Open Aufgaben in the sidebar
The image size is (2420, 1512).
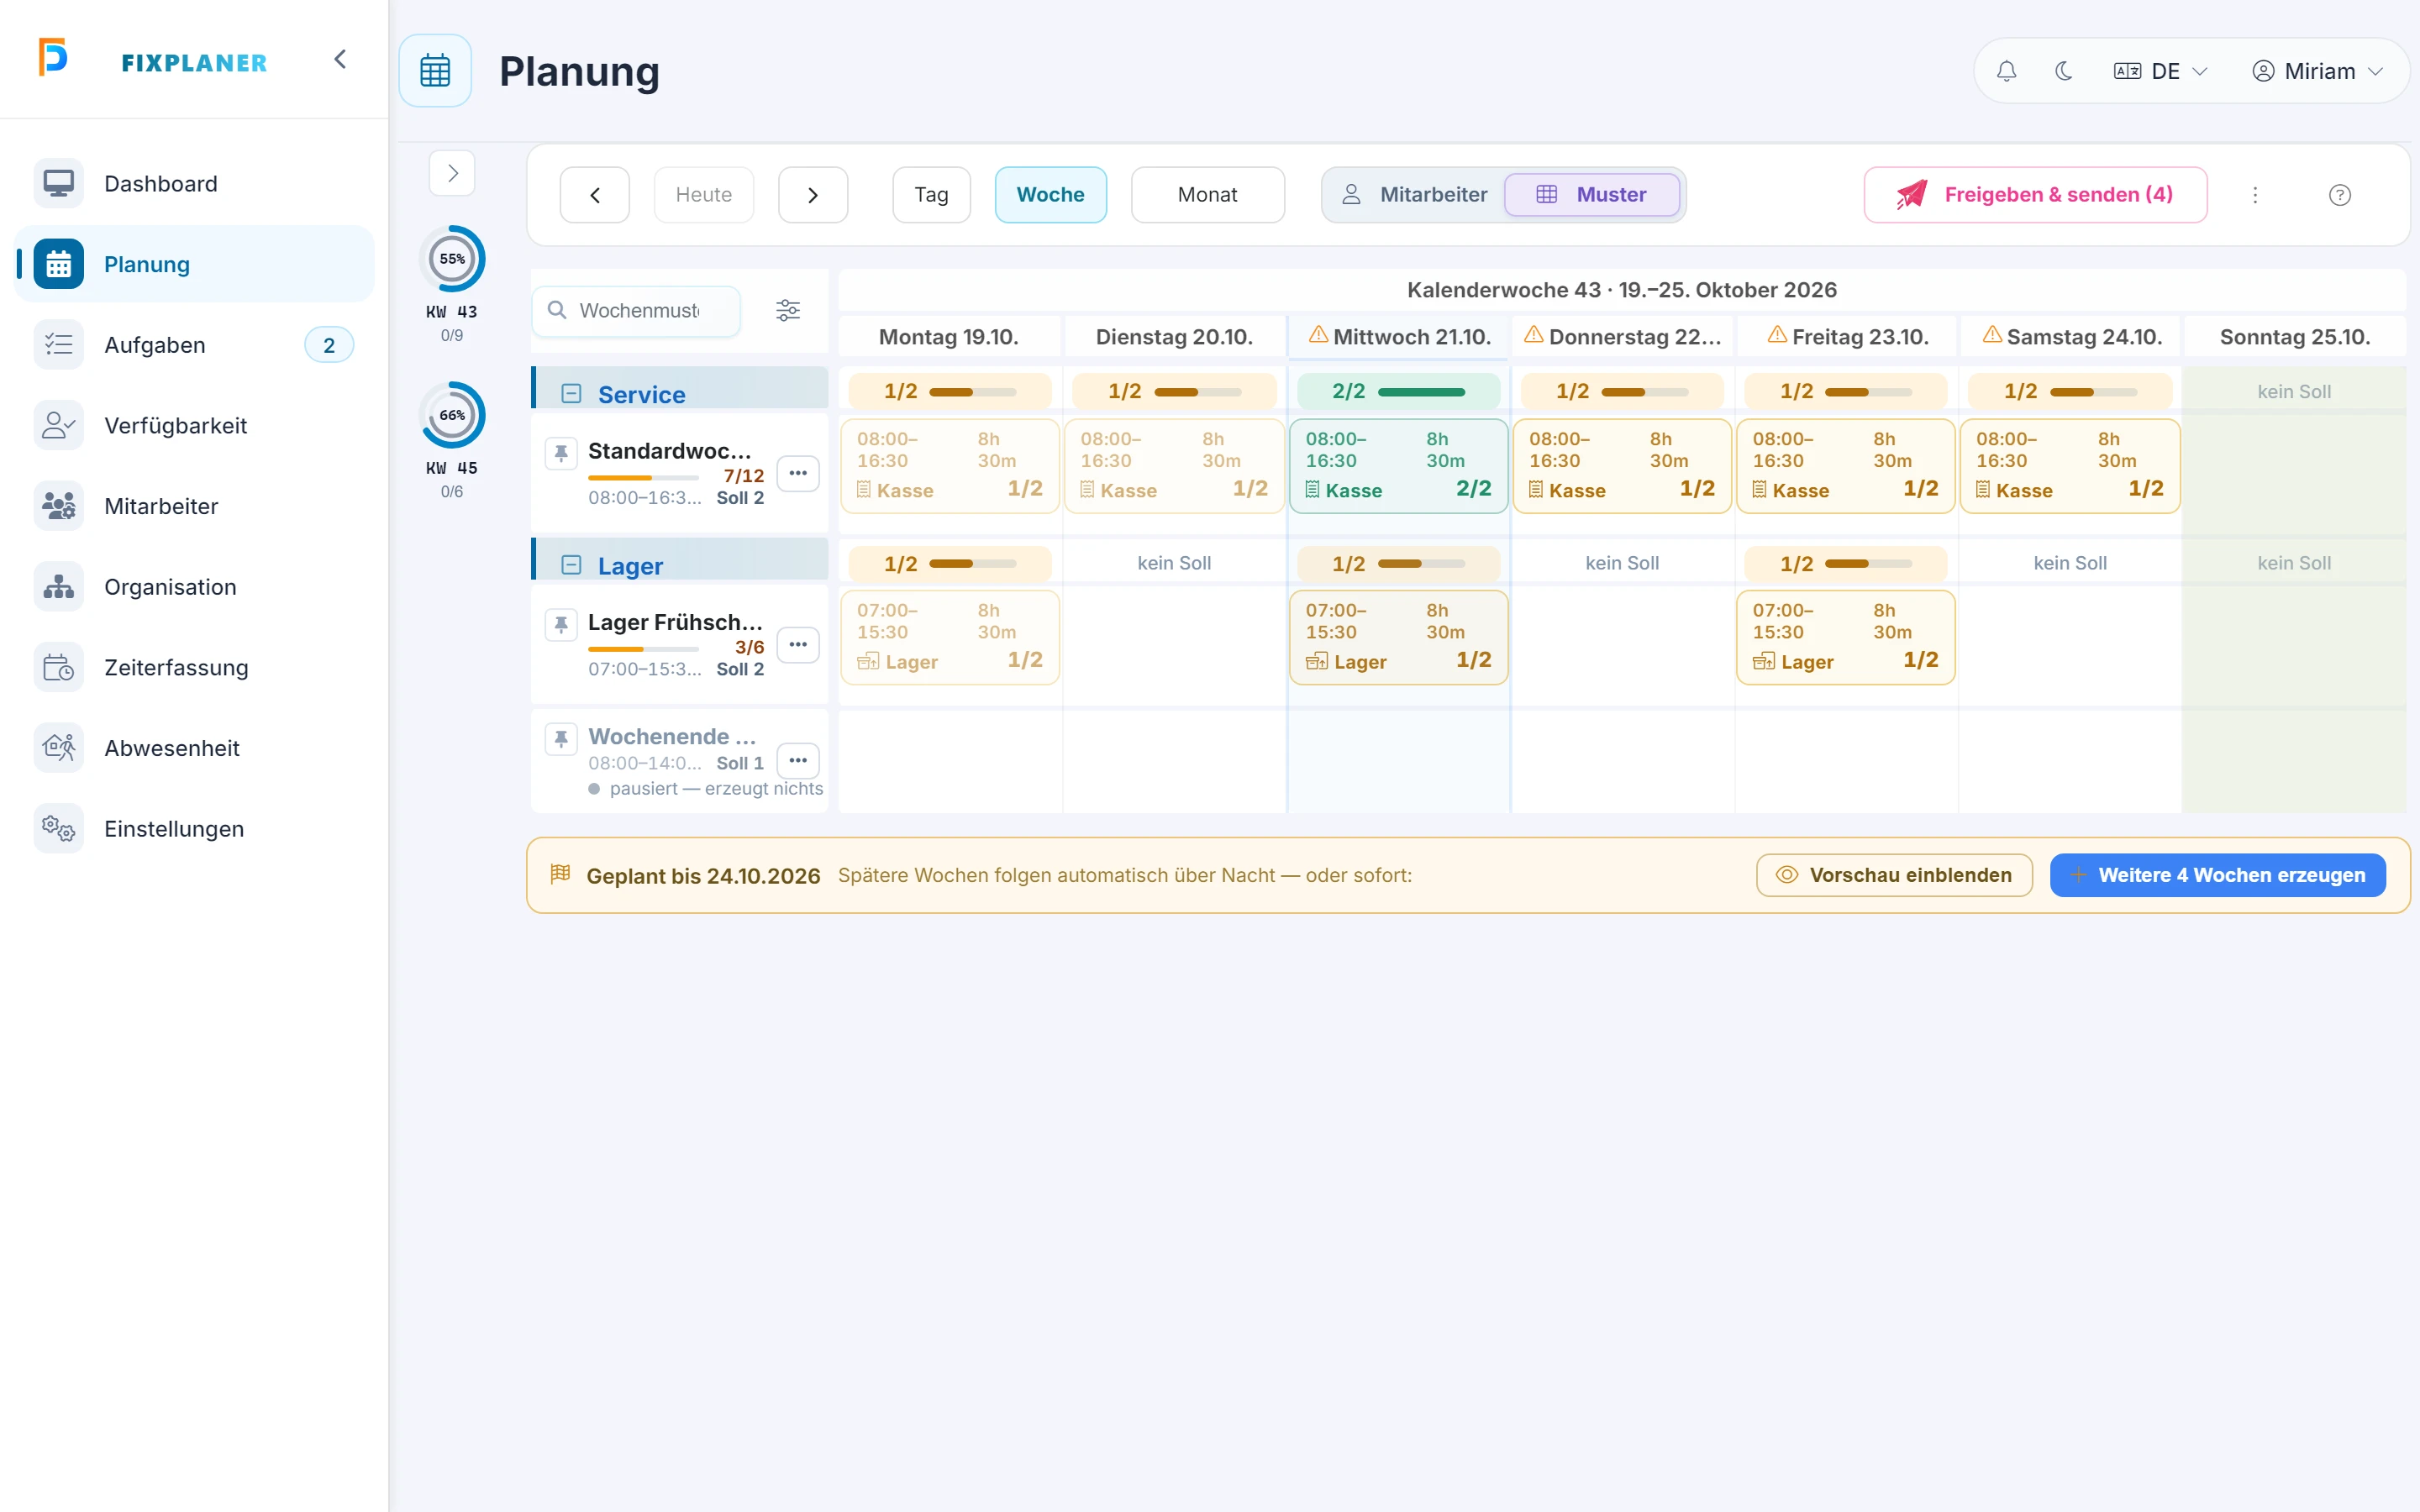[x=194, y=345]
